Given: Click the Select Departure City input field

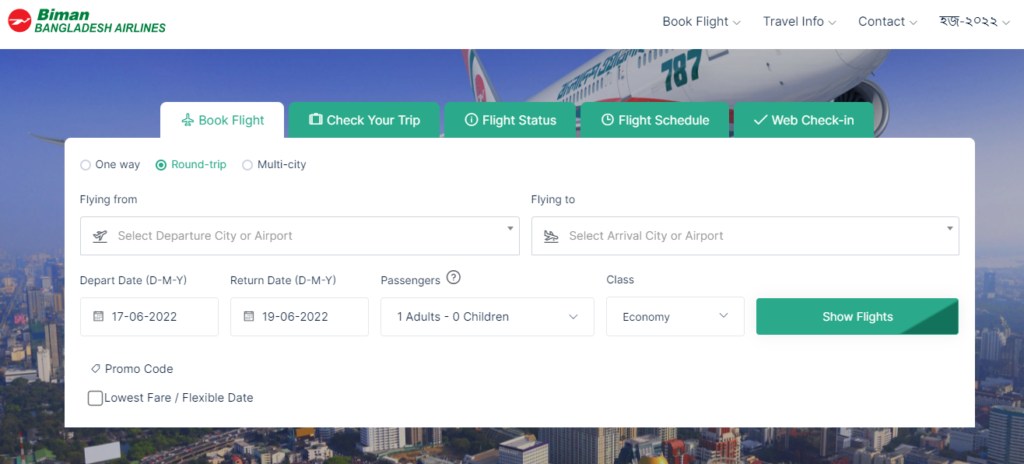Looking at the screenshot, I should pyautogui.click(x=300, y=236).
